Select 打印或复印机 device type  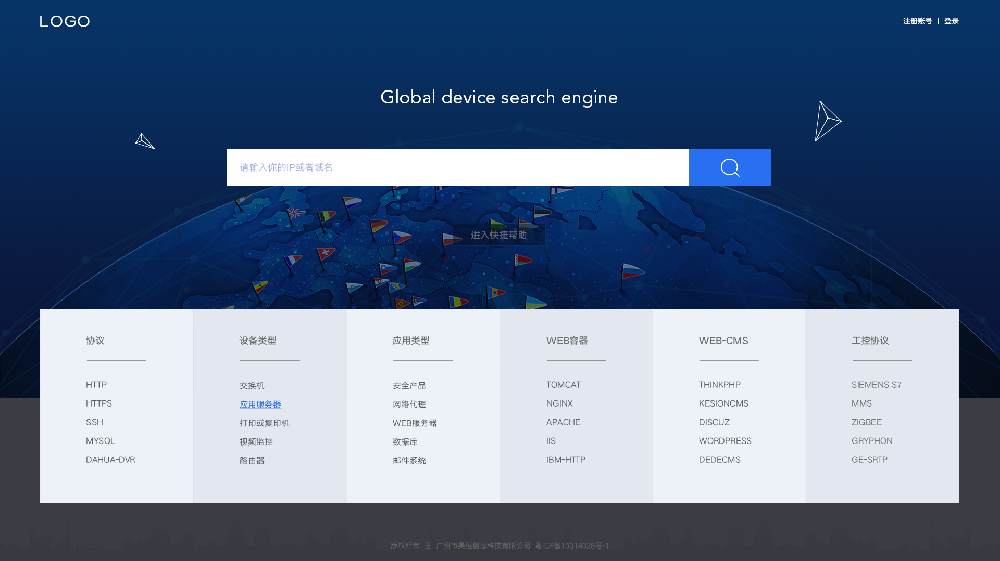point(265,423)
